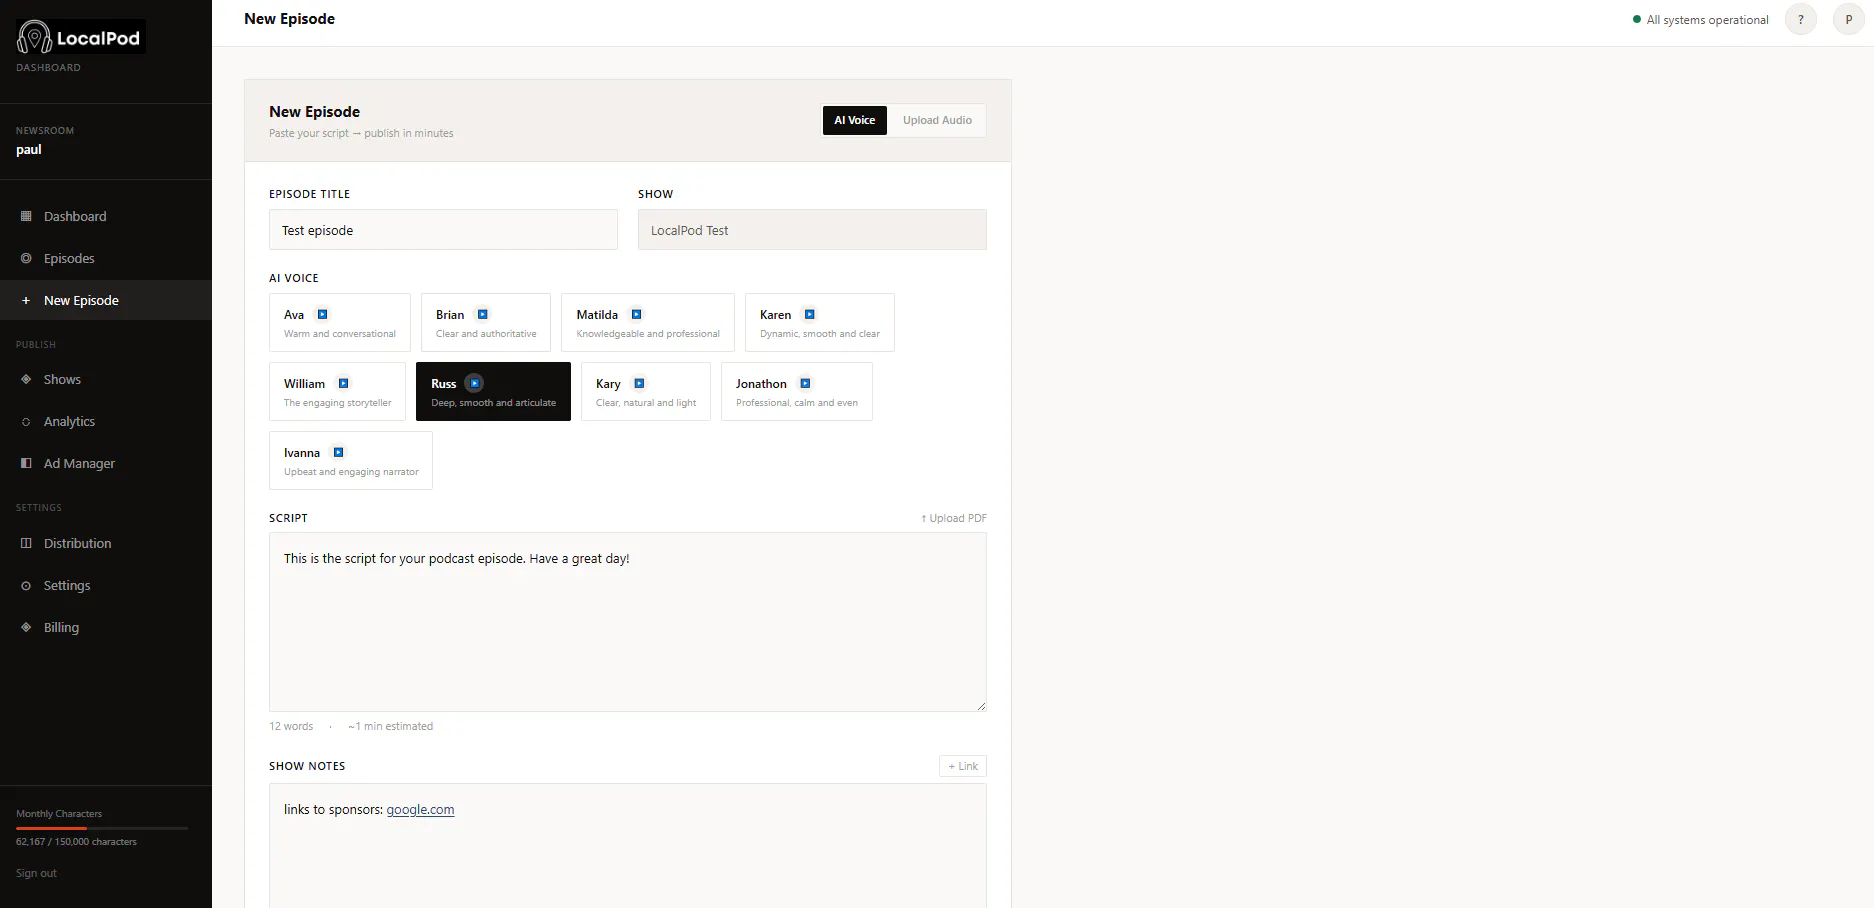
Task: Go to Dashboard in sidebar
Action: click(x=106, y=216)
